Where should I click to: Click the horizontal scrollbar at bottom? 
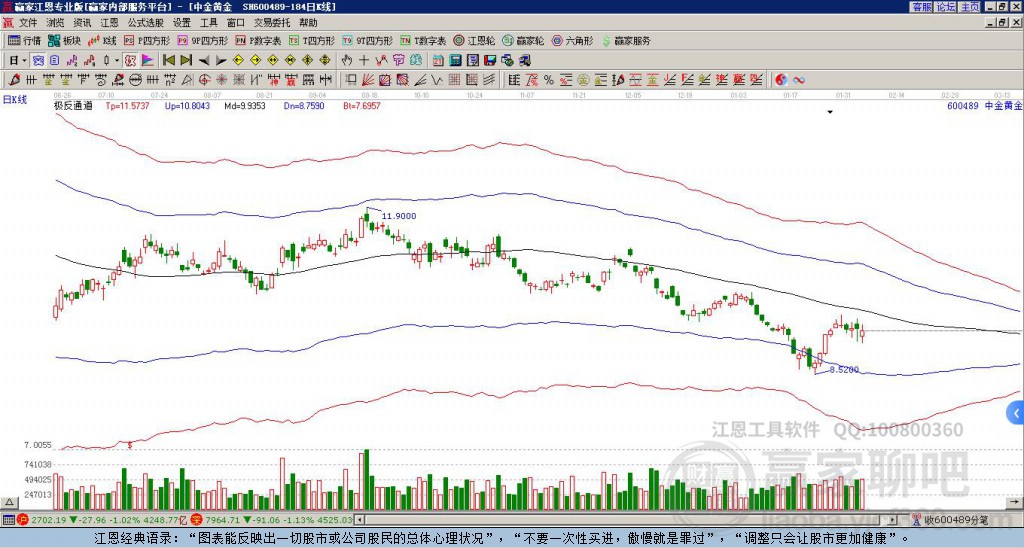[626, 520]
